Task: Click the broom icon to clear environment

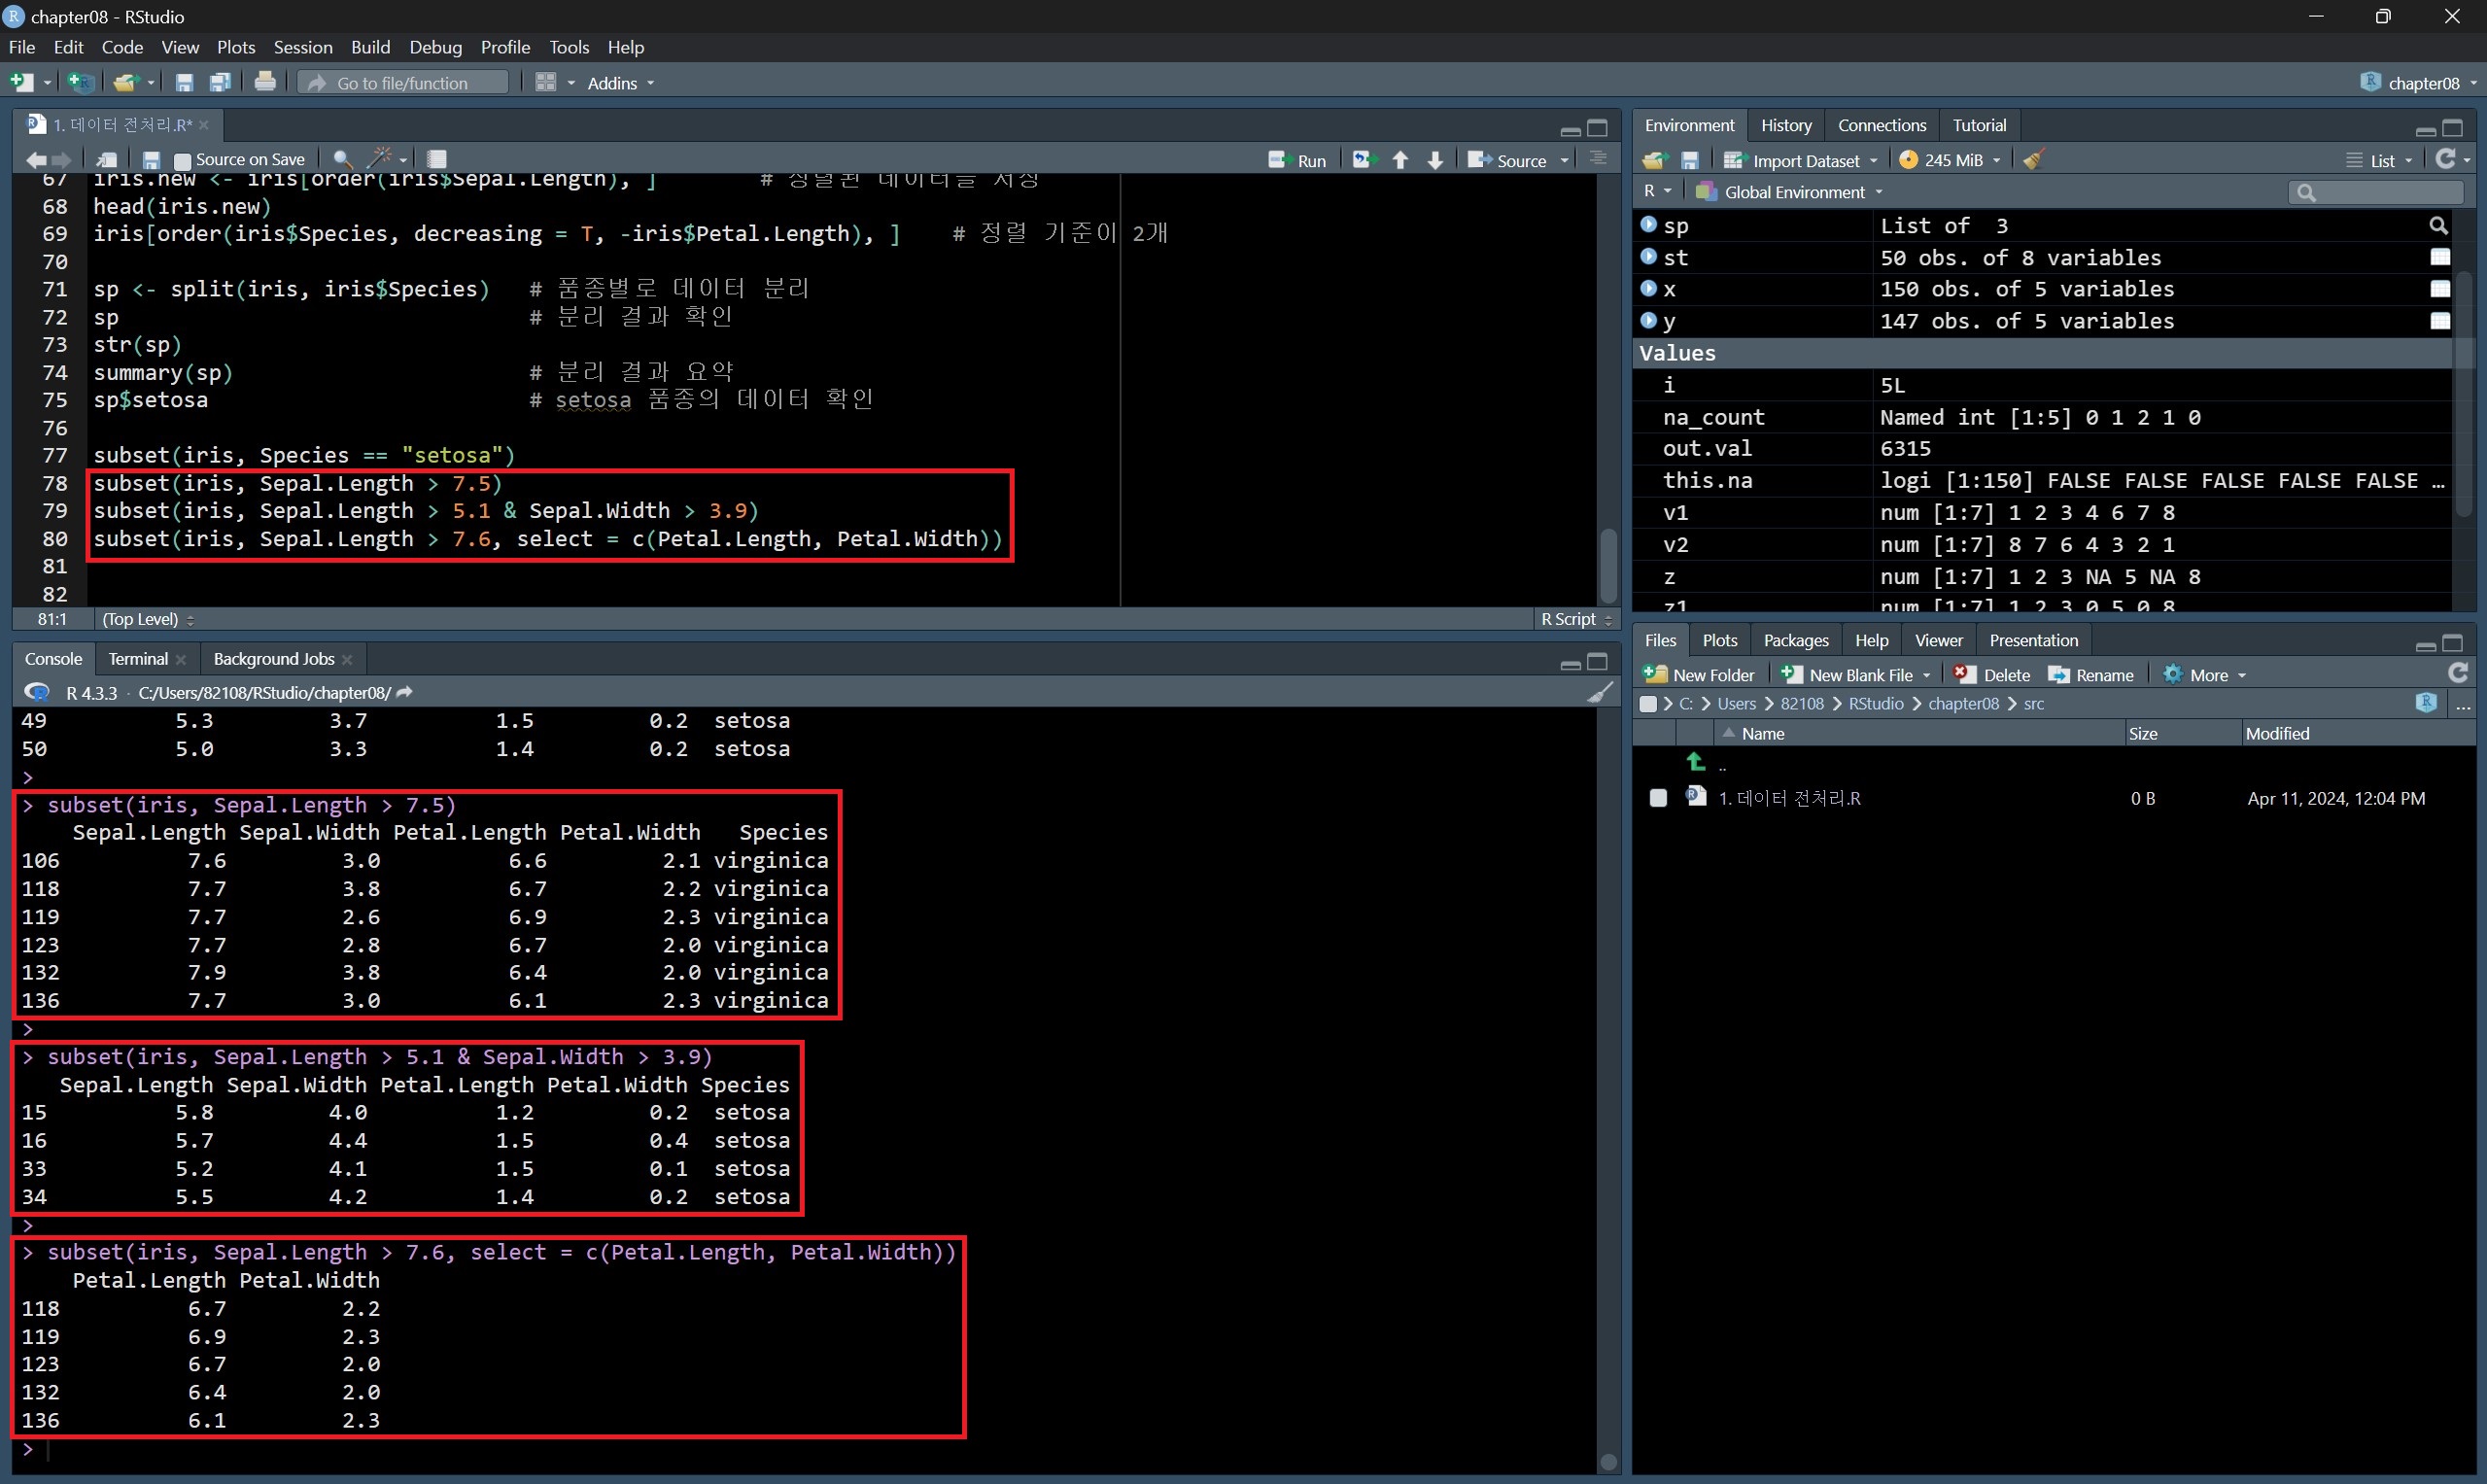Action: 2034,160
